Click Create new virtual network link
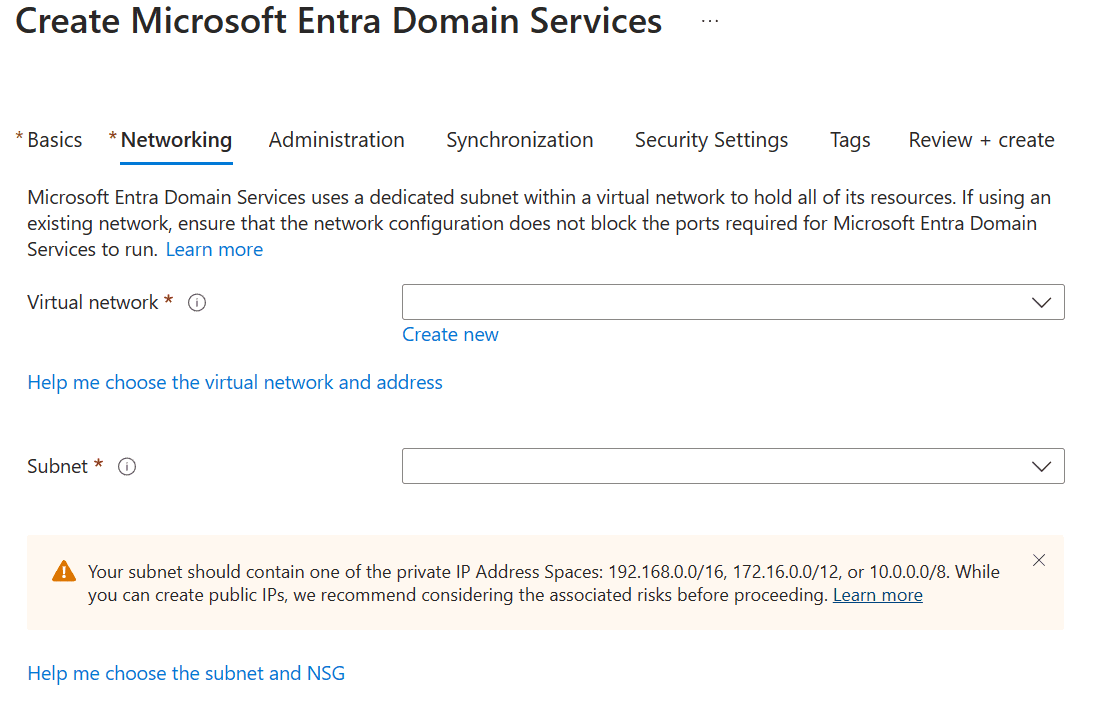This screenshot has height=719, width=1109. point(451,334)
